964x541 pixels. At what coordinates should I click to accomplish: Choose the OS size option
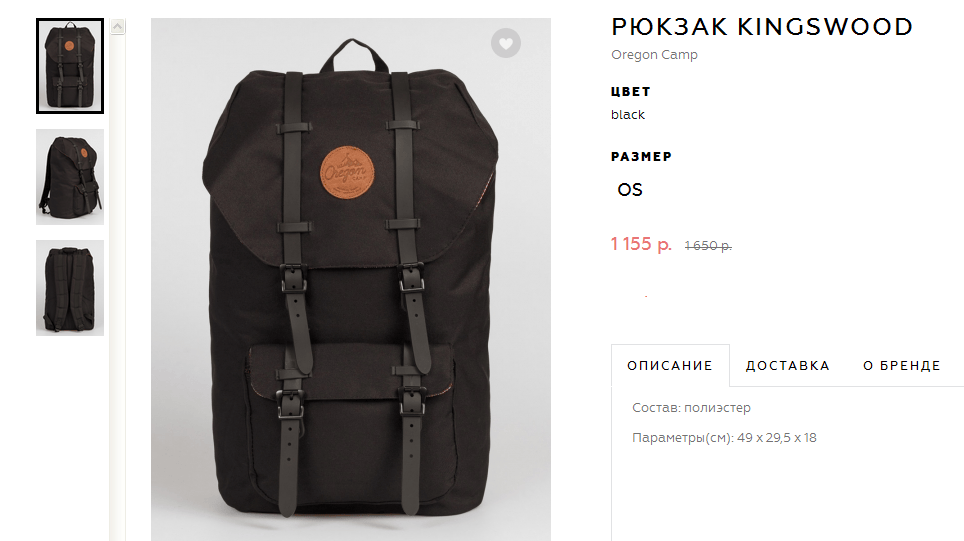pos(630,189)
